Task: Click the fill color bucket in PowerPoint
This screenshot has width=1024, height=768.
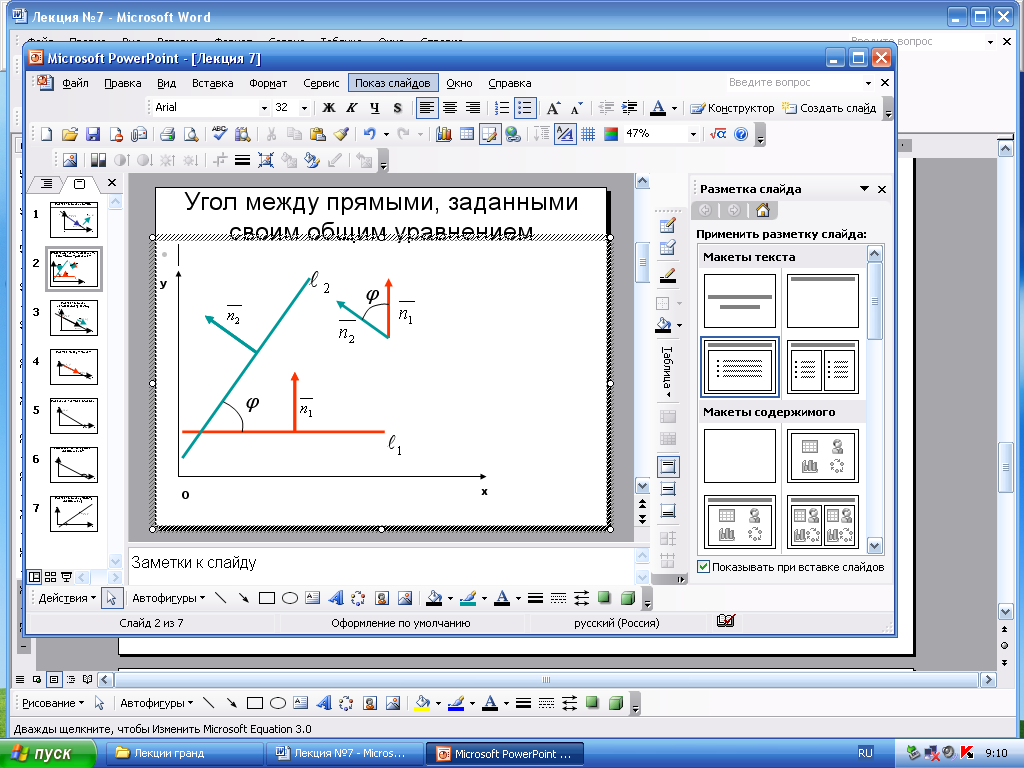Action: pos(434,598)
